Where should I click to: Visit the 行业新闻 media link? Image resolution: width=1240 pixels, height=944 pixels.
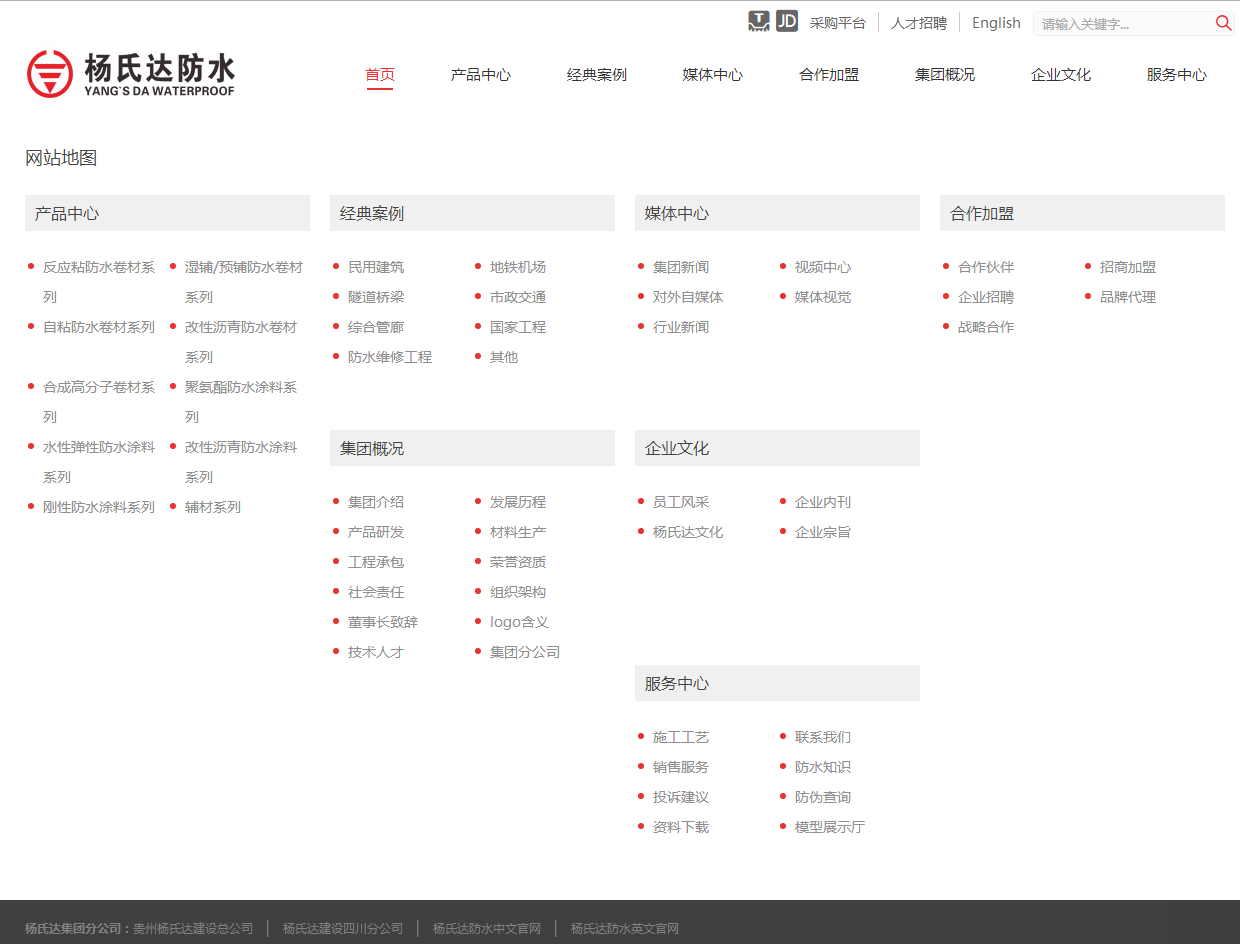point(681,327)
